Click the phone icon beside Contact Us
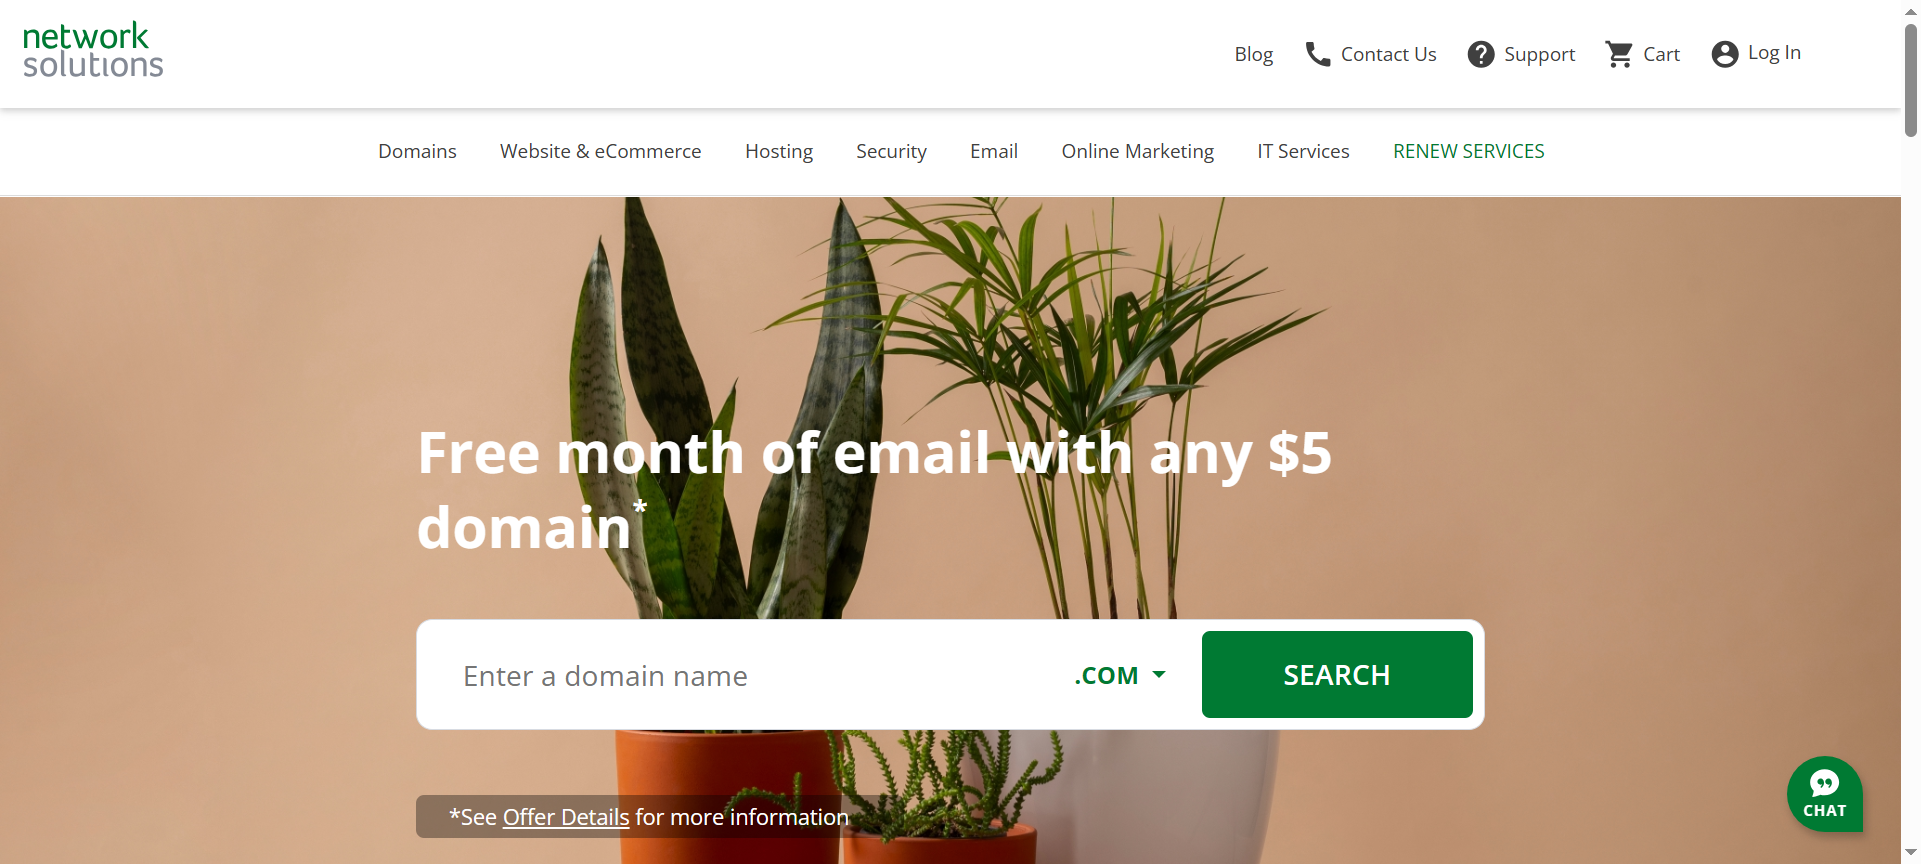The width and height of the screenshot is (1921, 864). (x=1318, y=54)
